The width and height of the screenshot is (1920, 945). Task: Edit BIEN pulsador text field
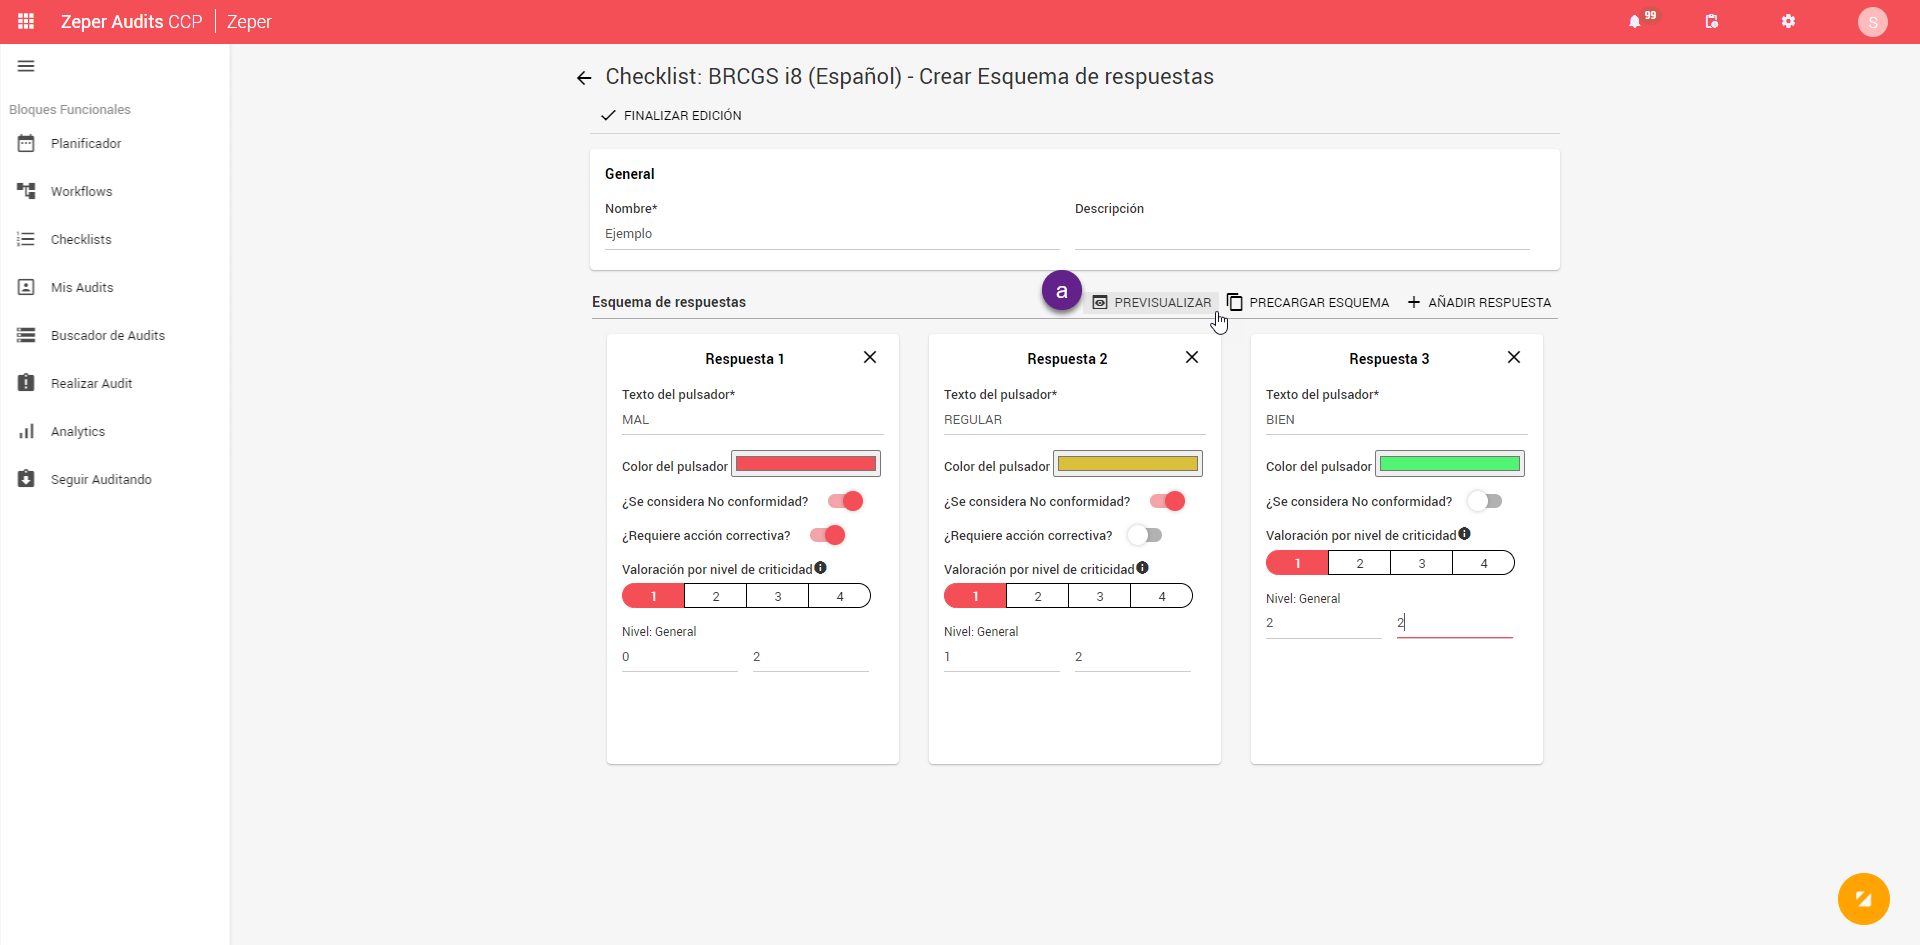(1396, 420)
